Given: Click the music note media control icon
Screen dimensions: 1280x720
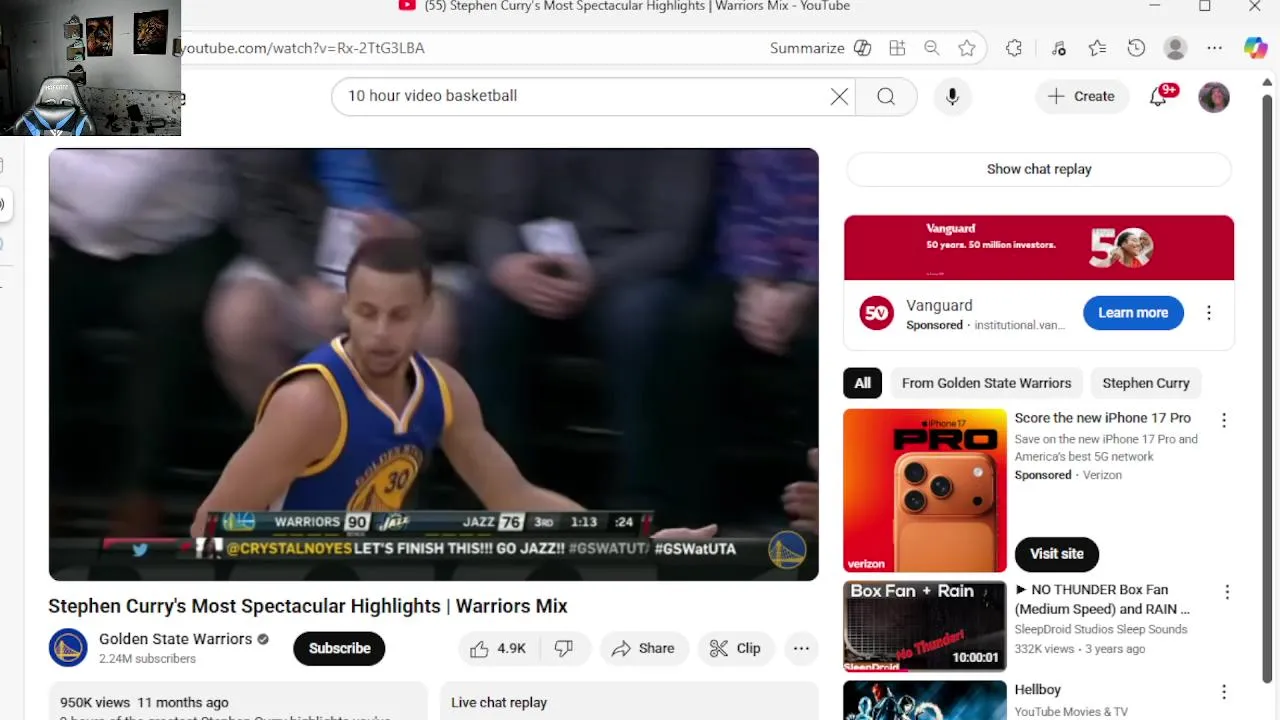Looking at the screenshot, I should pos(1059,48).
